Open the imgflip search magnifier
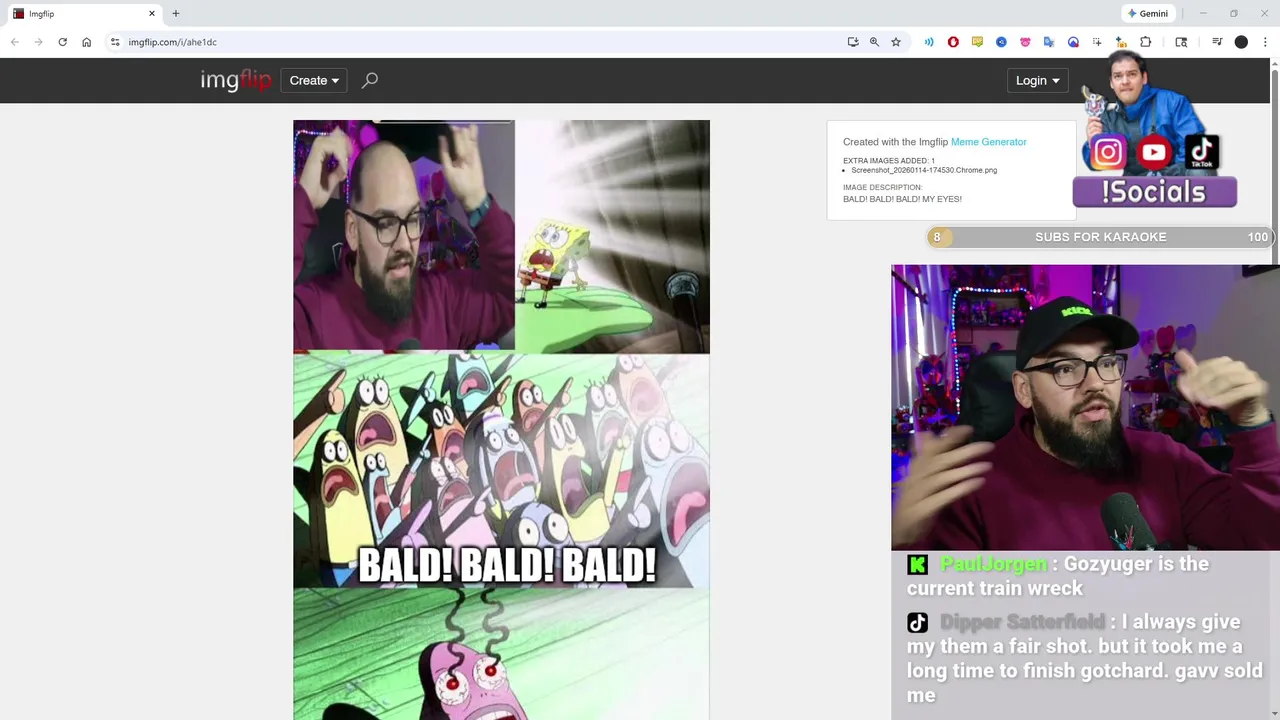 pos(369,80)
